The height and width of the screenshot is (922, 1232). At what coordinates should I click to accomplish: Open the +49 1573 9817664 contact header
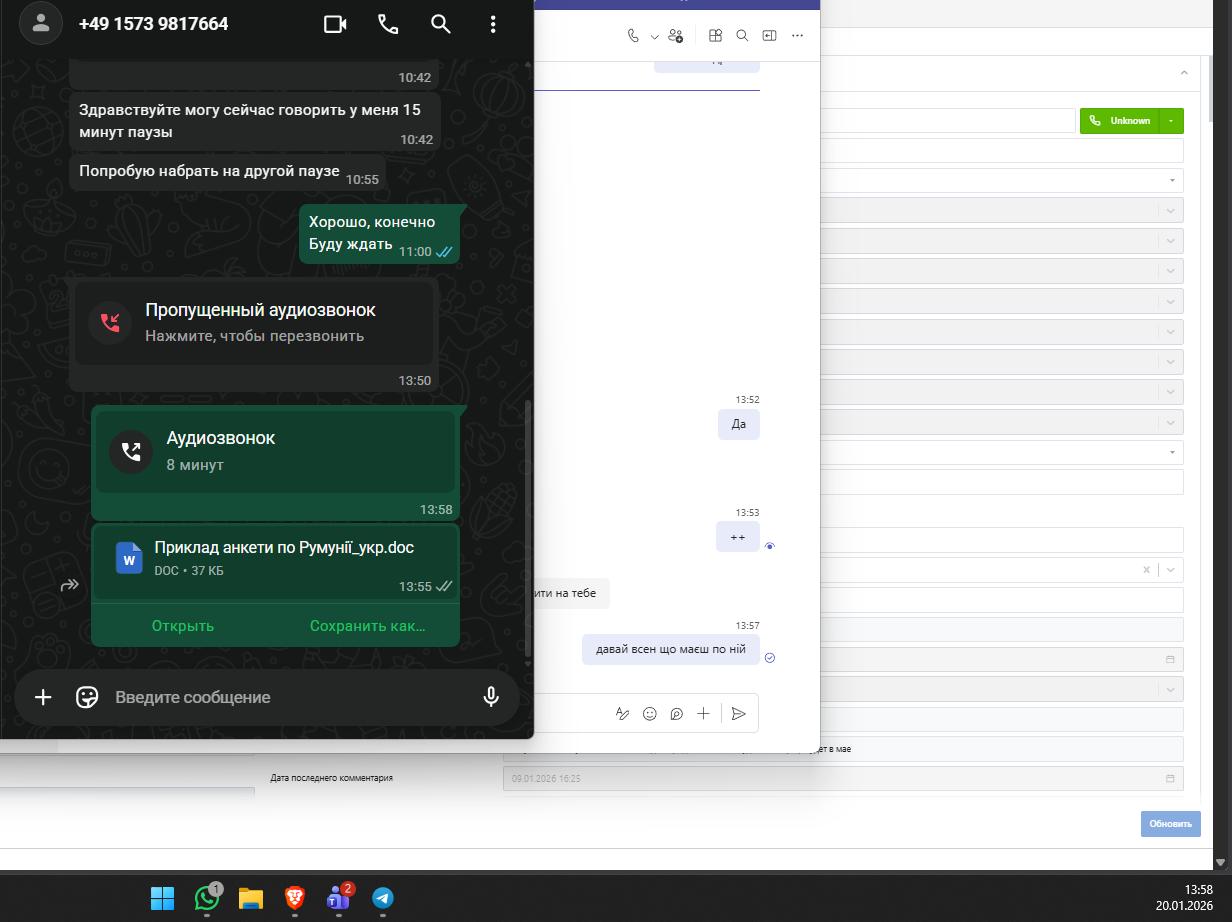(153, 24)
